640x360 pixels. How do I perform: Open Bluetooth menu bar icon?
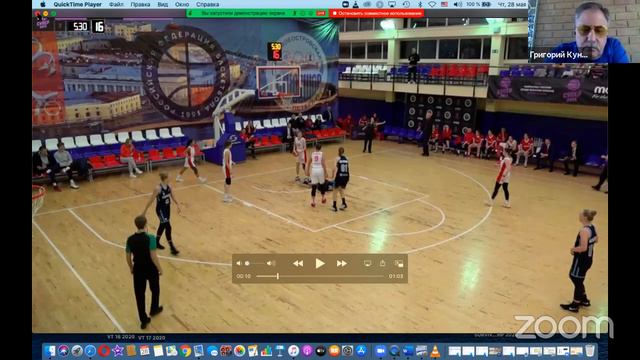point(420,4)
